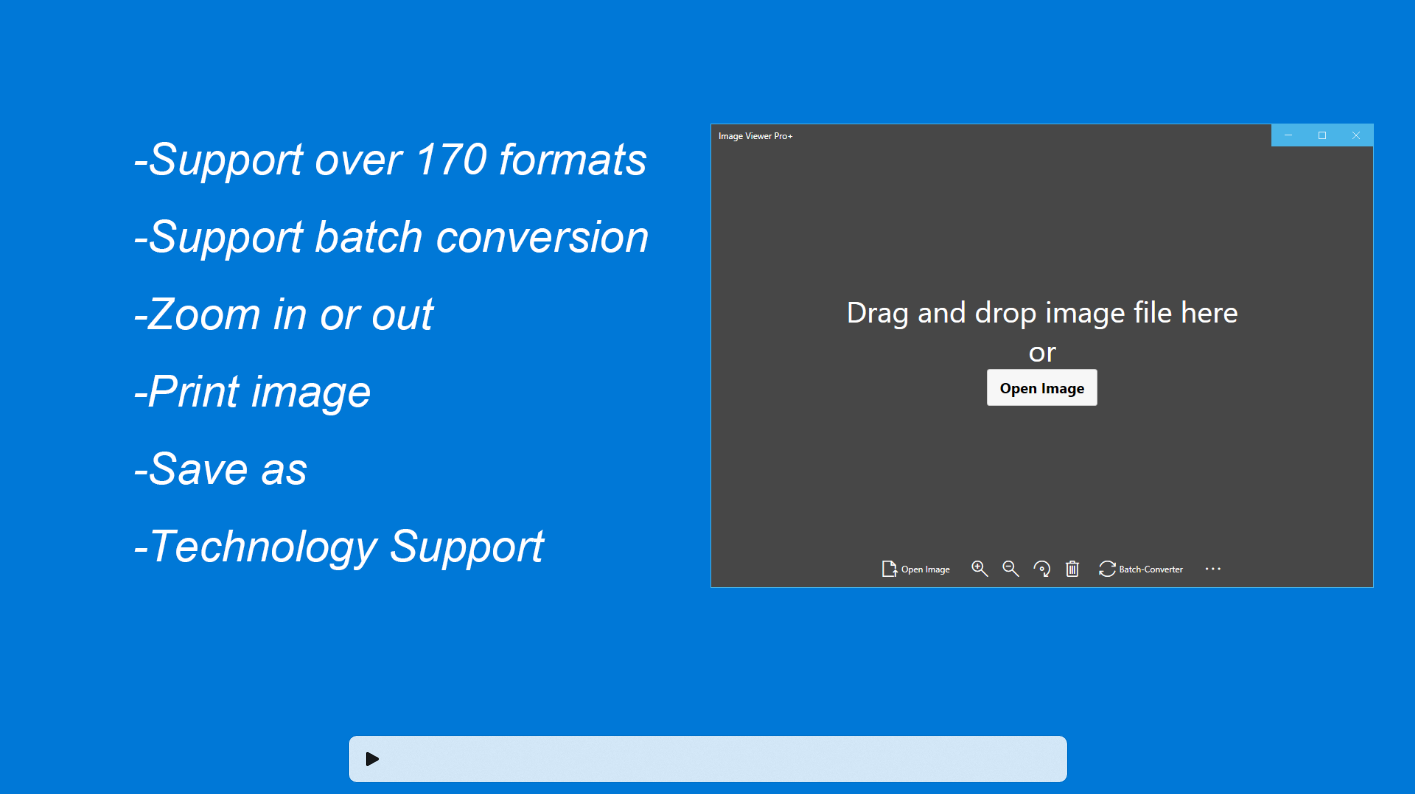Viewport: 1415px width, 794px height.
Task: Click the zoom out magnifier icon
Action: coord(1011,569)
